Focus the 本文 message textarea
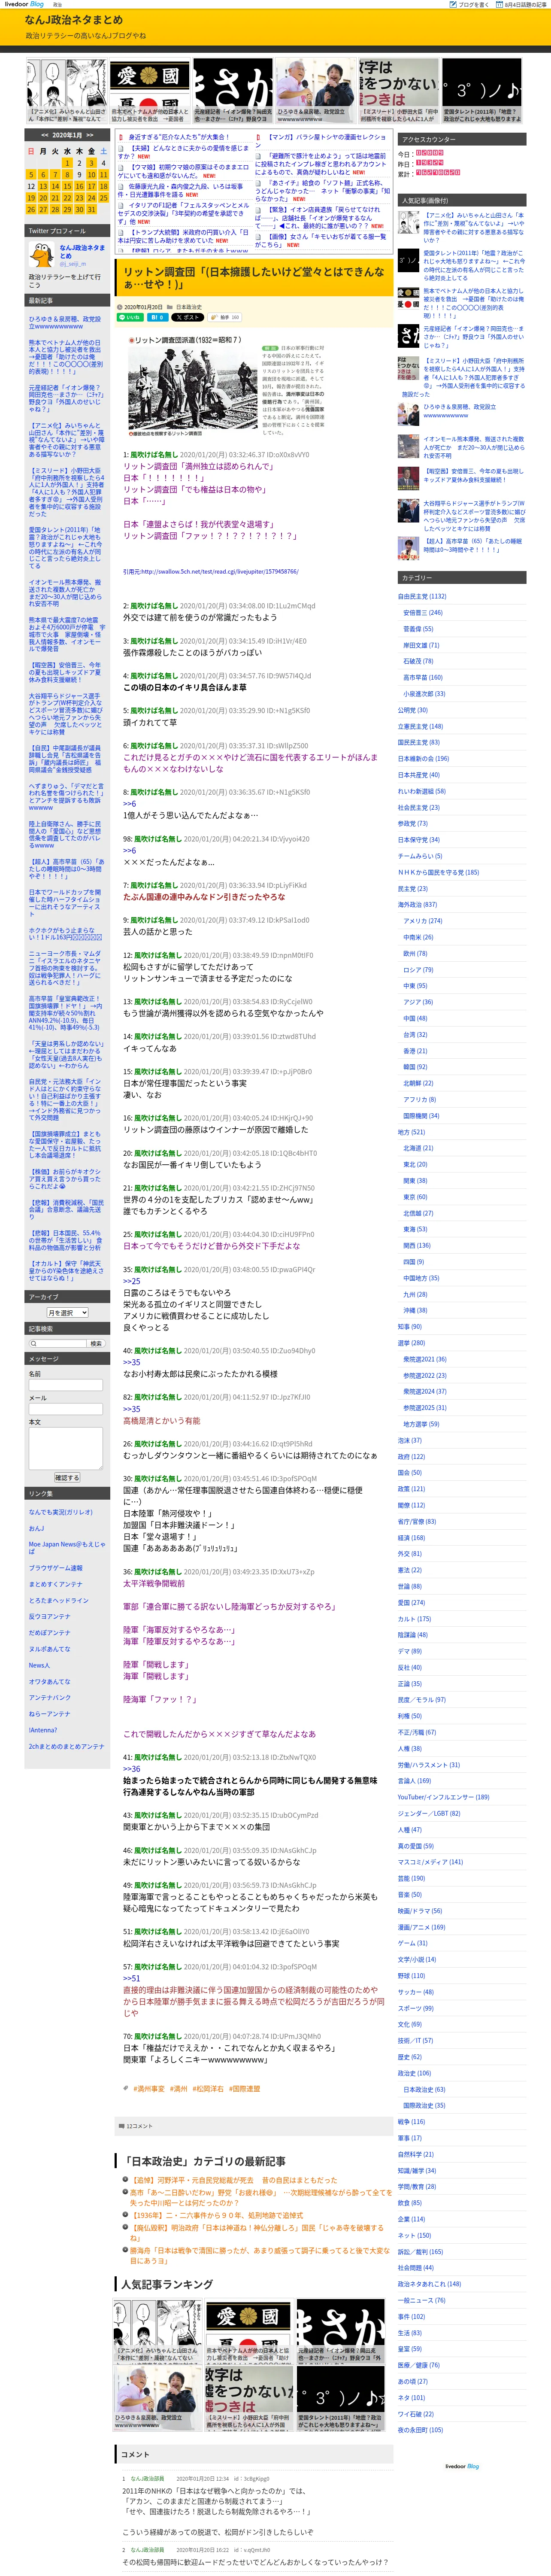The image size is (551, 2576). tap(66, 1448)
